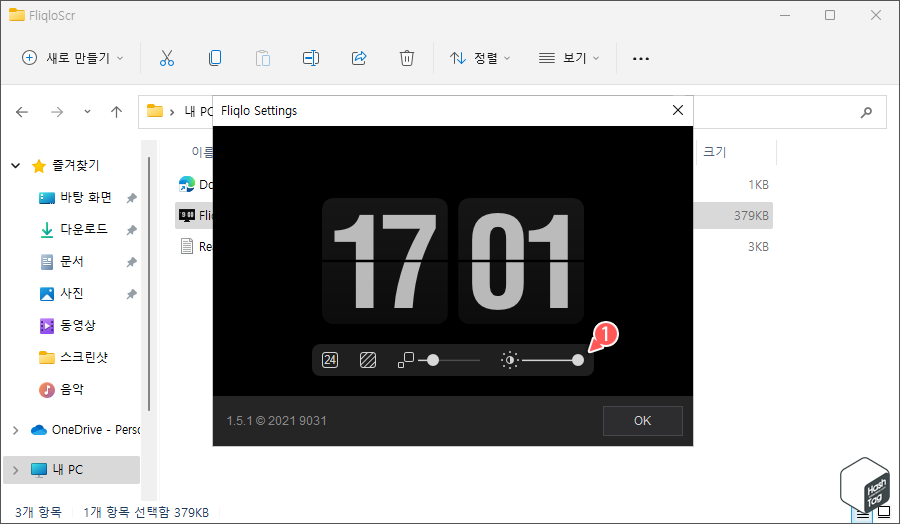Switch to large icons view in status bar
Image resolution: width=900 pixels, height=524 pixels.
pos(885,511)
